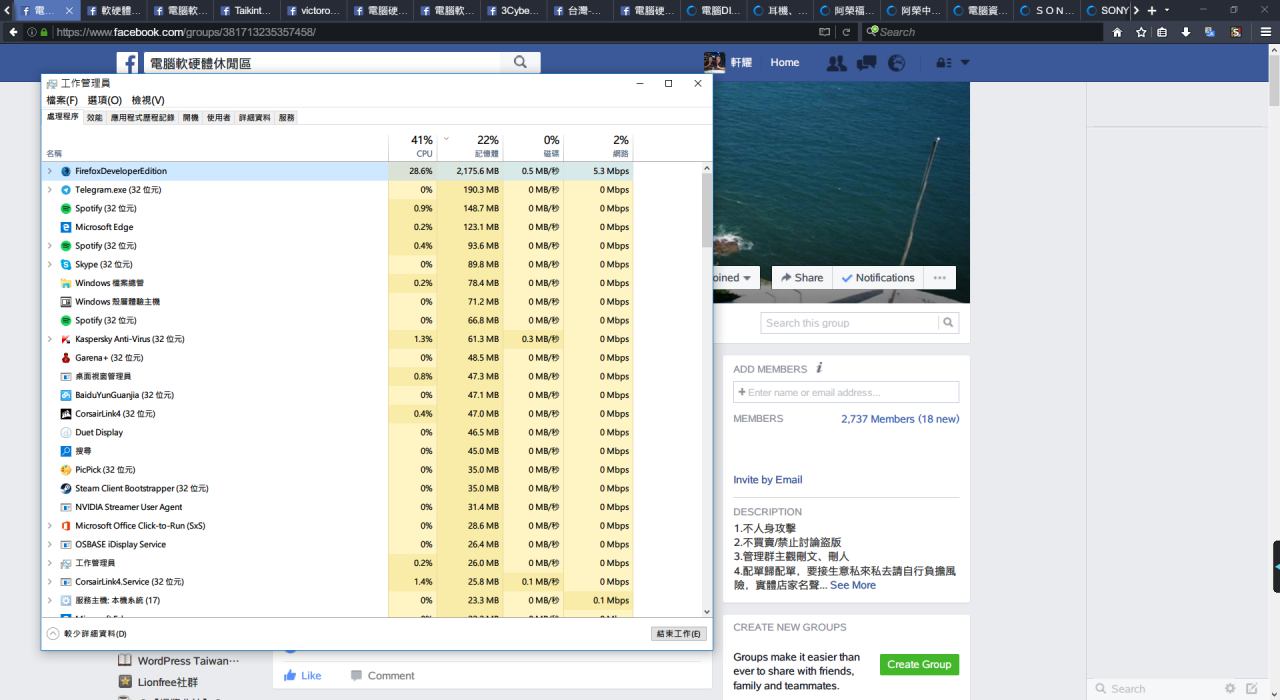Open Facebook messages icon

coord(867,63)
